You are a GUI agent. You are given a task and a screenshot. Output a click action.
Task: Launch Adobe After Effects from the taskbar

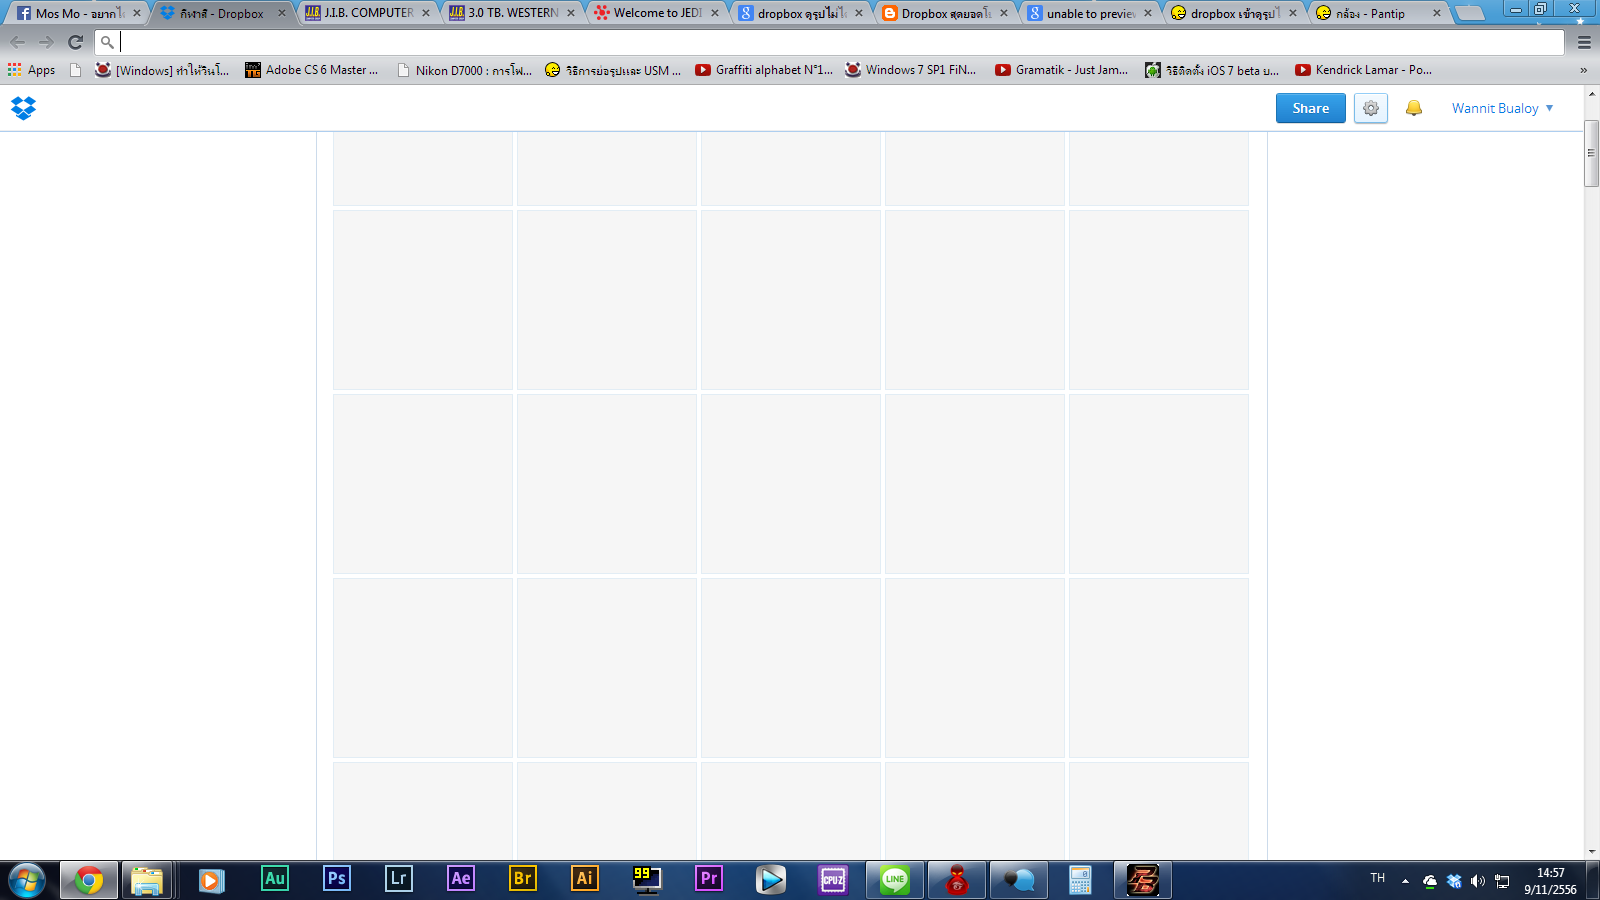[x=461, y=879]
